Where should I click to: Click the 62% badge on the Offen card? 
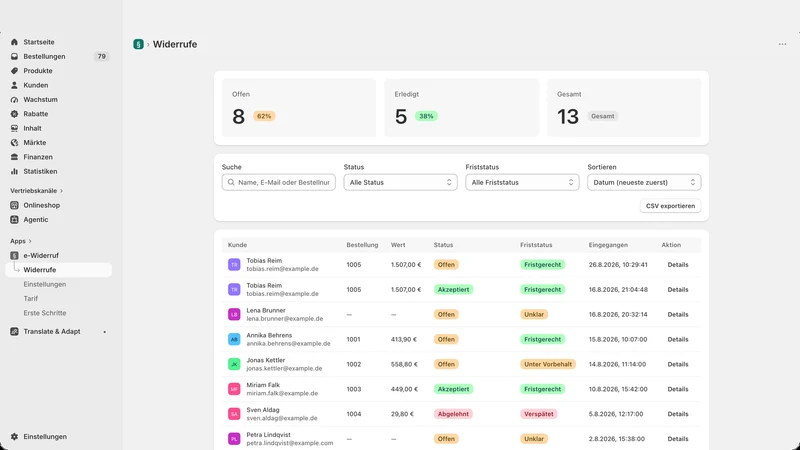(x=264, y=116)
